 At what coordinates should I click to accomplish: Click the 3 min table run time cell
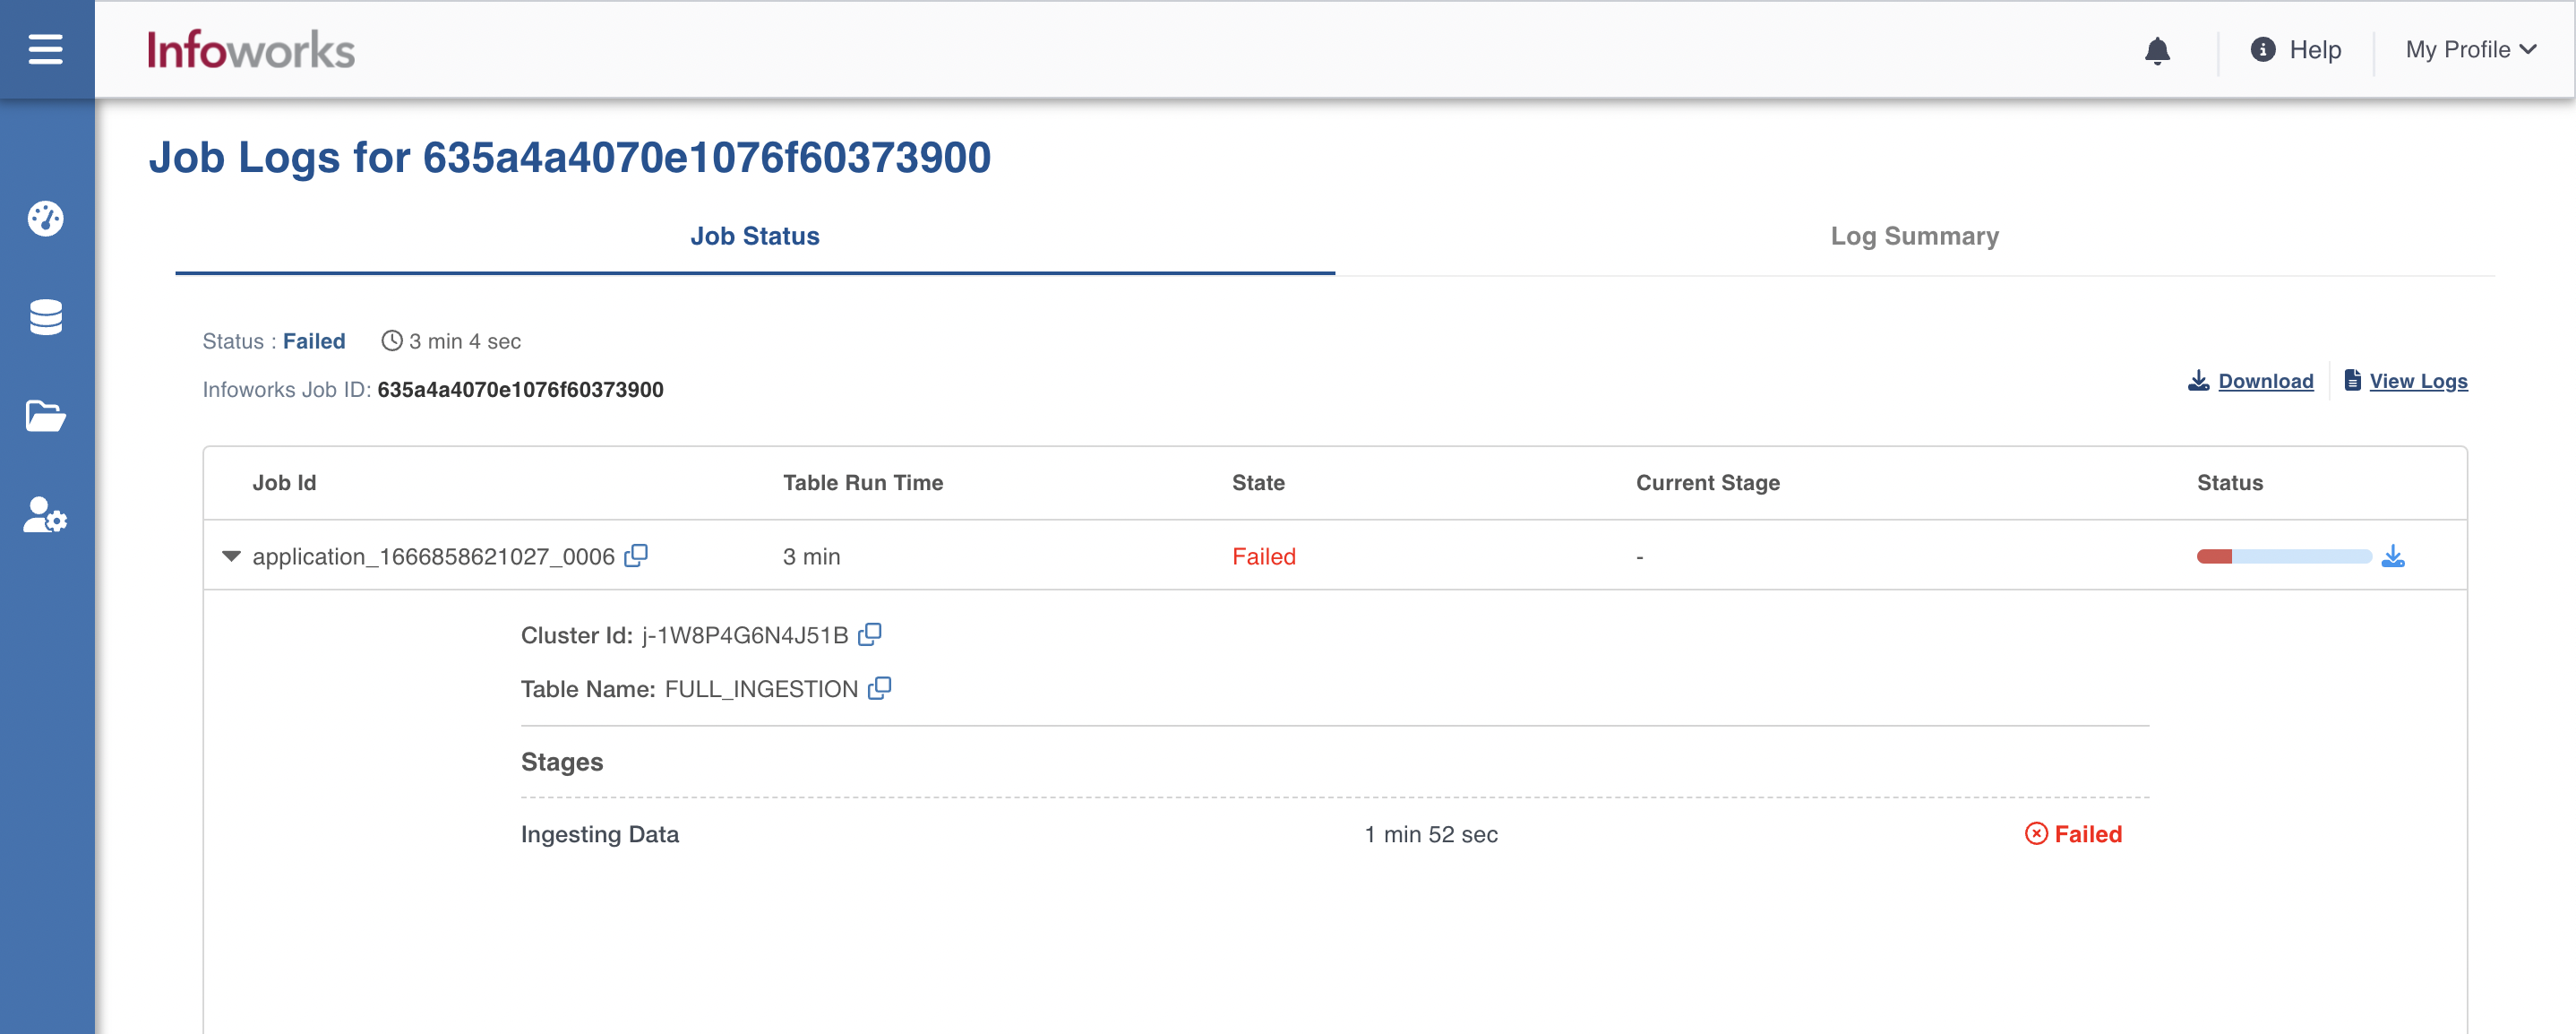[811, 556]
